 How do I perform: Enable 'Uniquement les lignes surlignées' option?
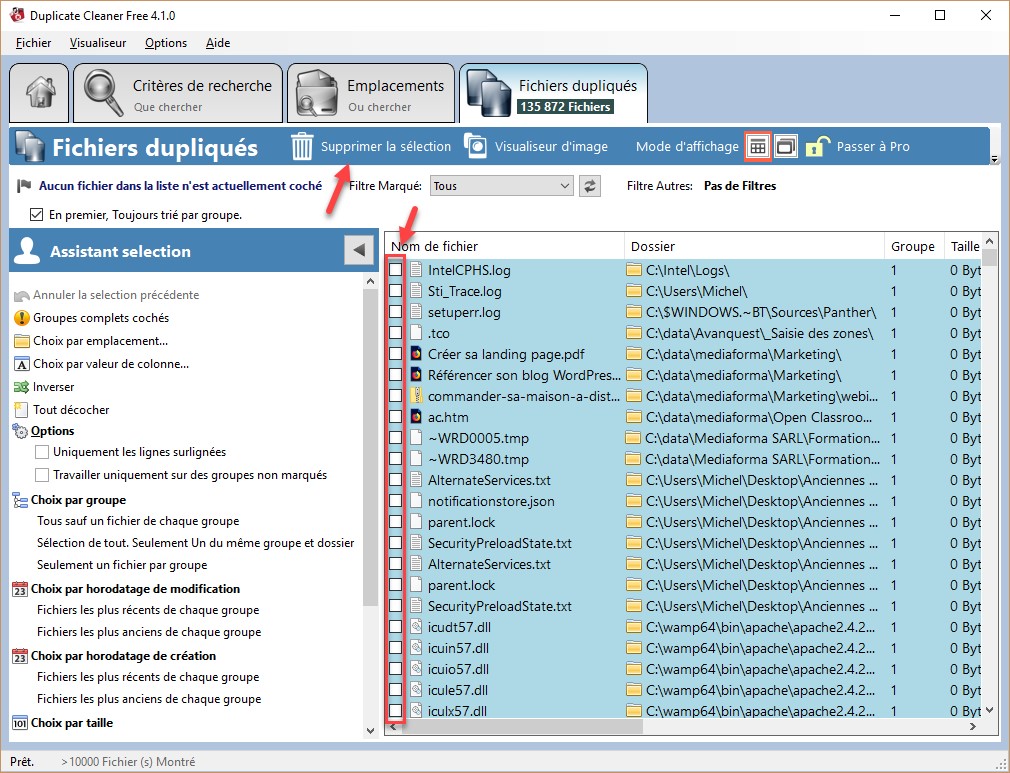tap(42, 452)
